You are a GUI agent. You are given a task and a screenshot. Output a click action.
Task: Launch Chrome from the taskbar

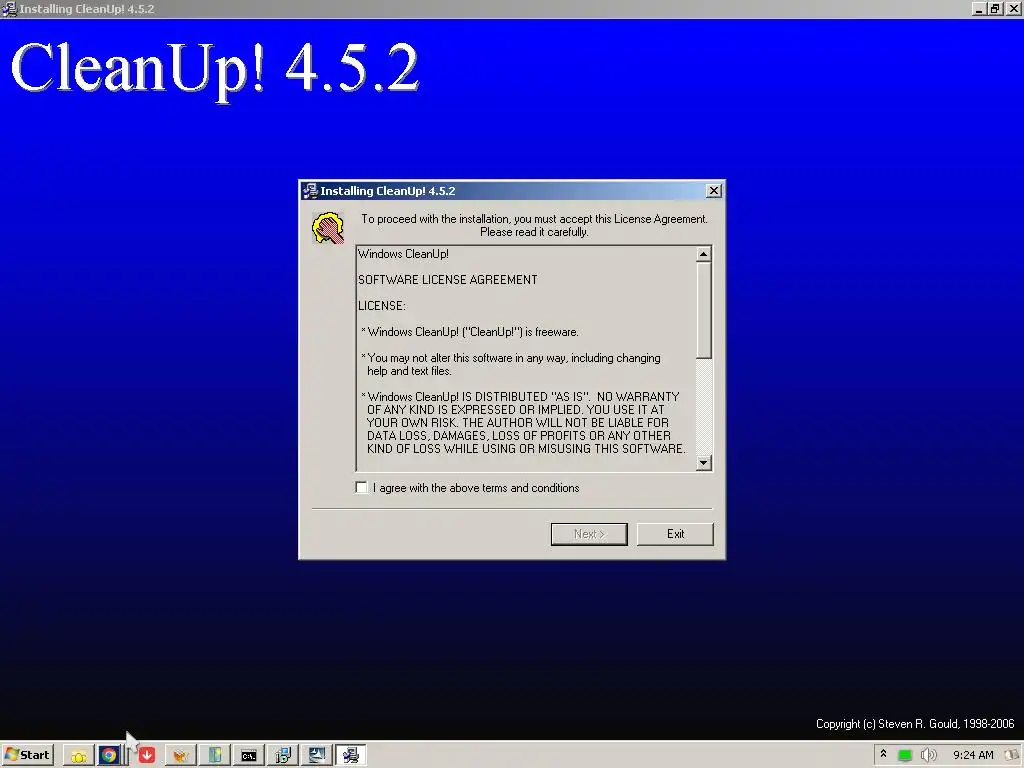click(x=109, y=756)
